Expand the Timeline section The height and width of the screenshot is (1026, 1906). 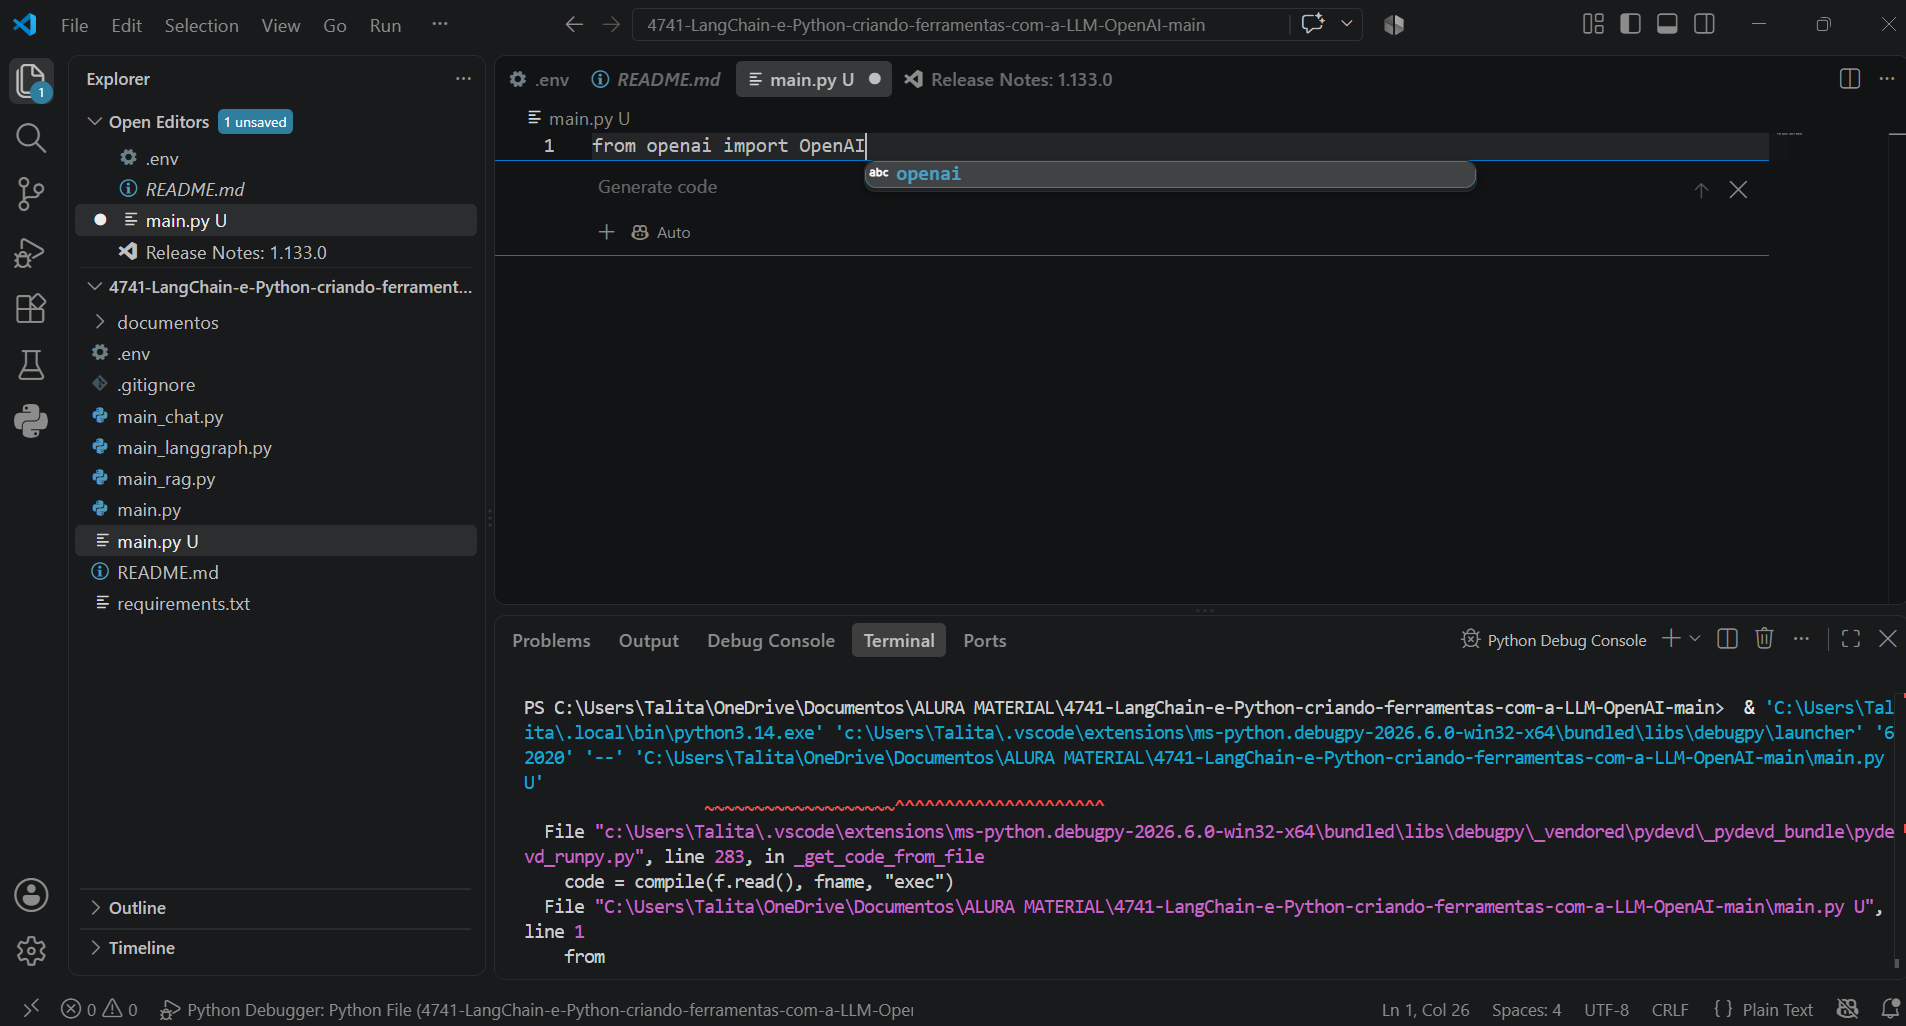pos(142,948)
